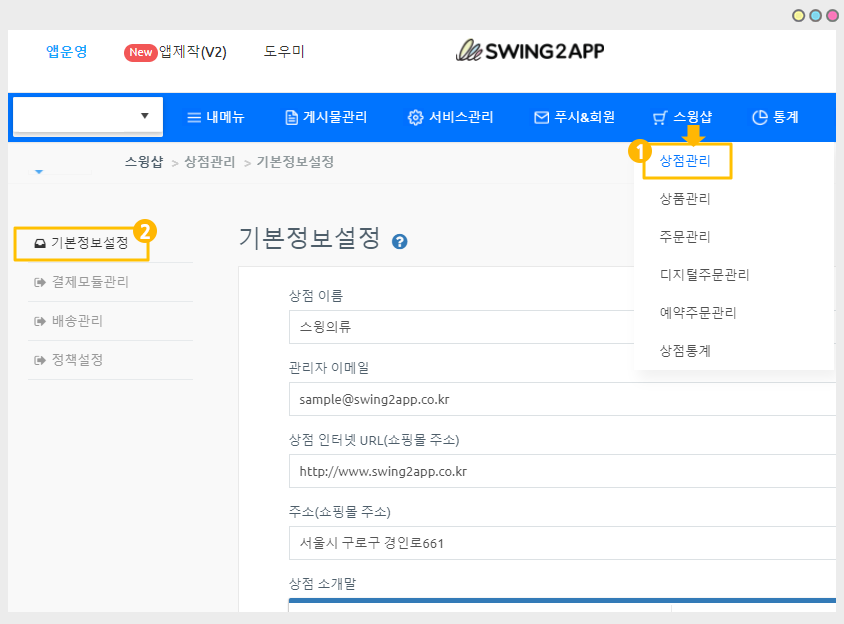Click the 상점 이름 input field
Image resolution: width=844 pixels, height=624 pixels.
(560, 326)
